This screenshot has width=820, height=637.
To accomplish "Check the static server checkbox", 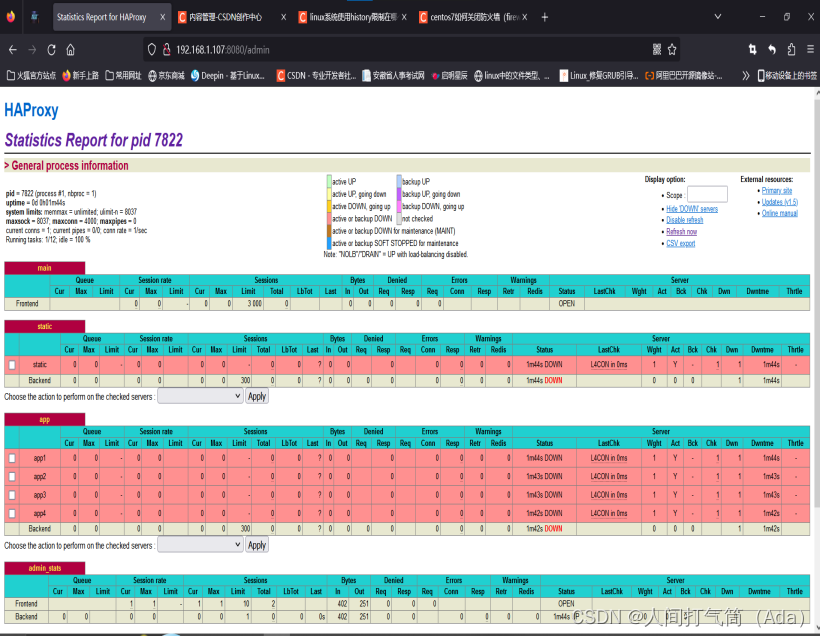I will [12, 365].
